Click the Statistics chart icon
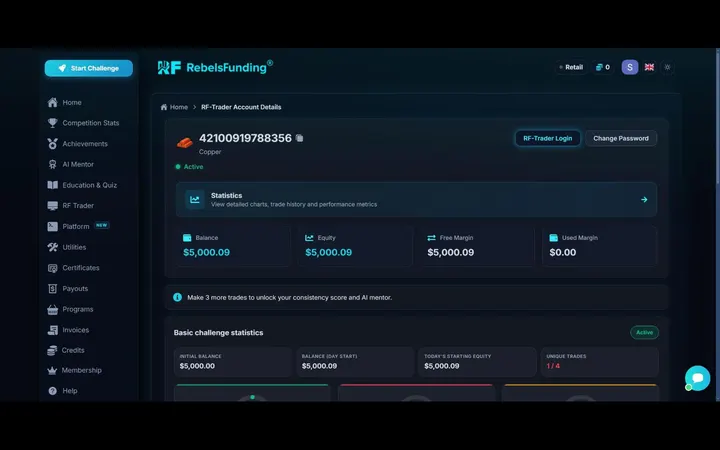Image resolution: width=720 pixels, height=450 pixels. [195, 200]
